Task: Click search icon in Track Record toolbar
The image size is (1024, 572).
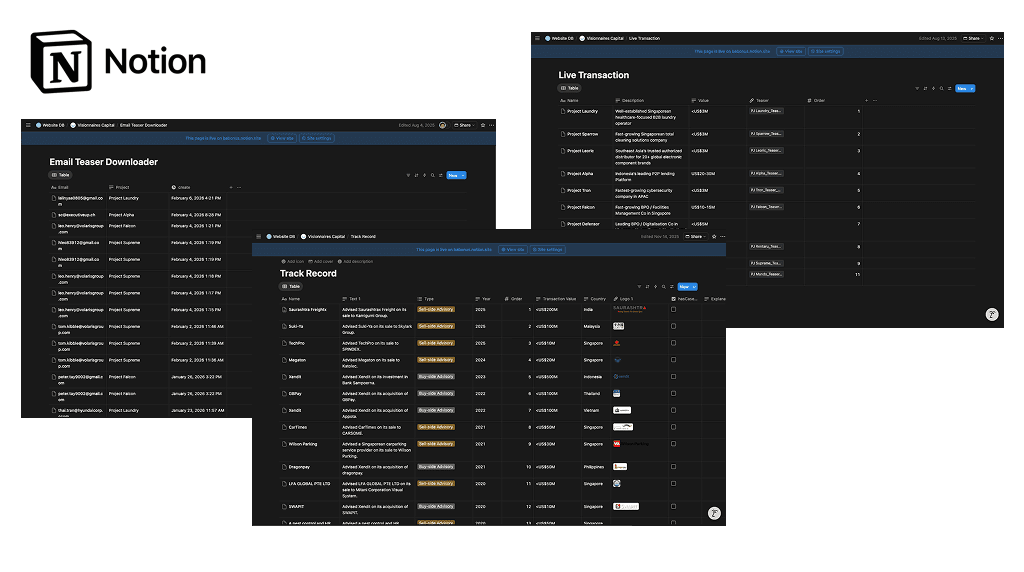Action: click(664, 287)
